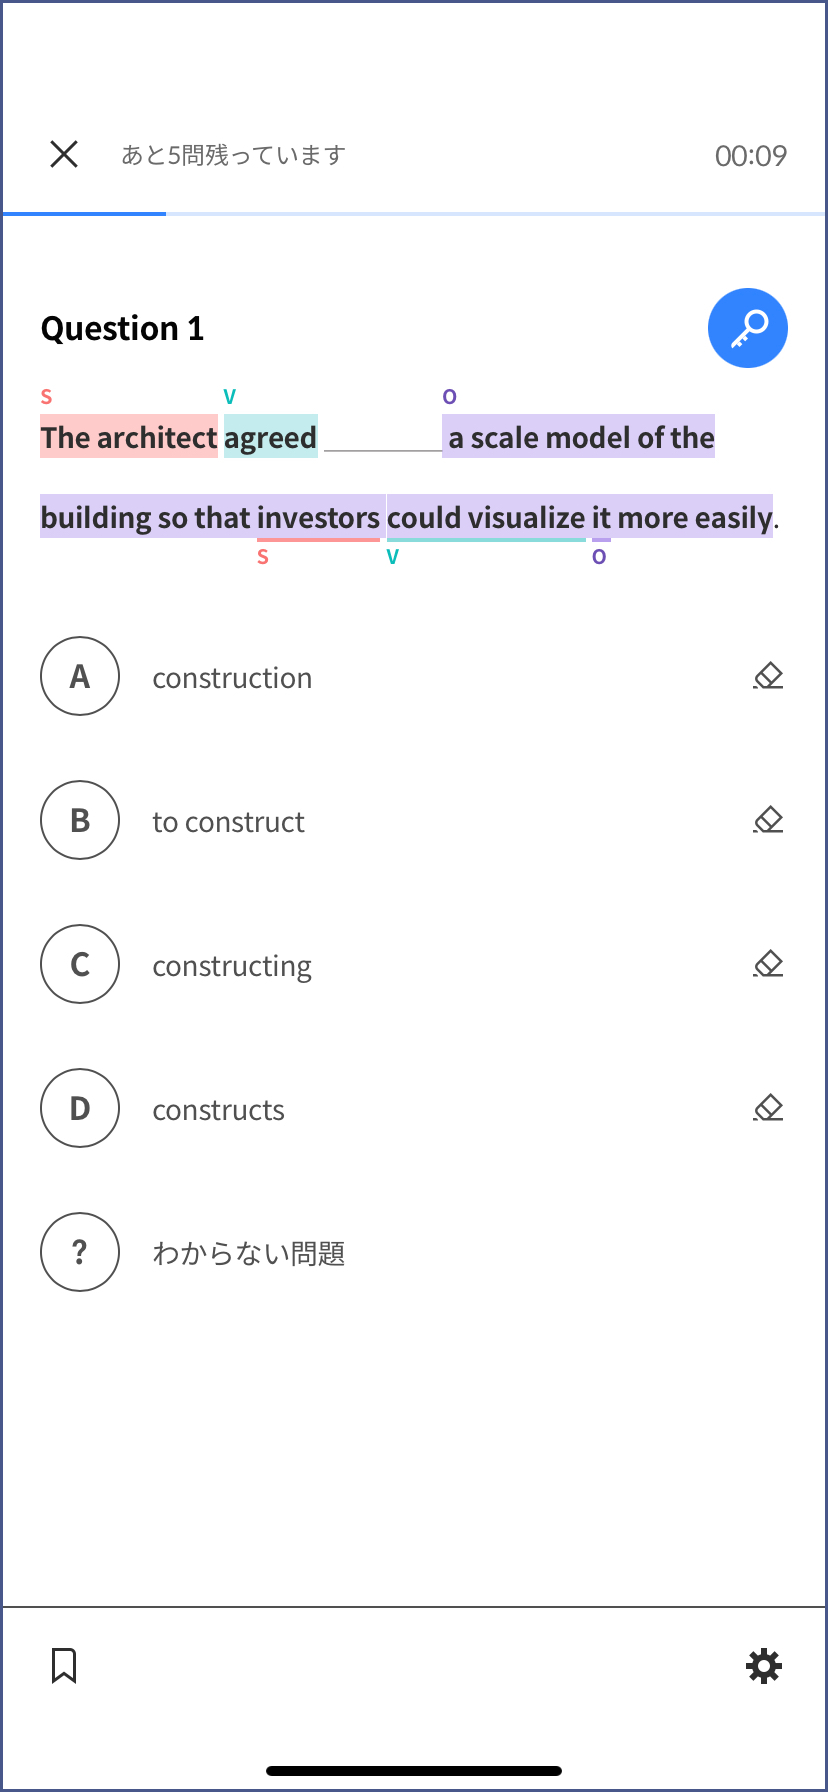Tap the highlighted phrase "The architect"
This screenshot has width=828, height=1792.
(x=129, y=437)
